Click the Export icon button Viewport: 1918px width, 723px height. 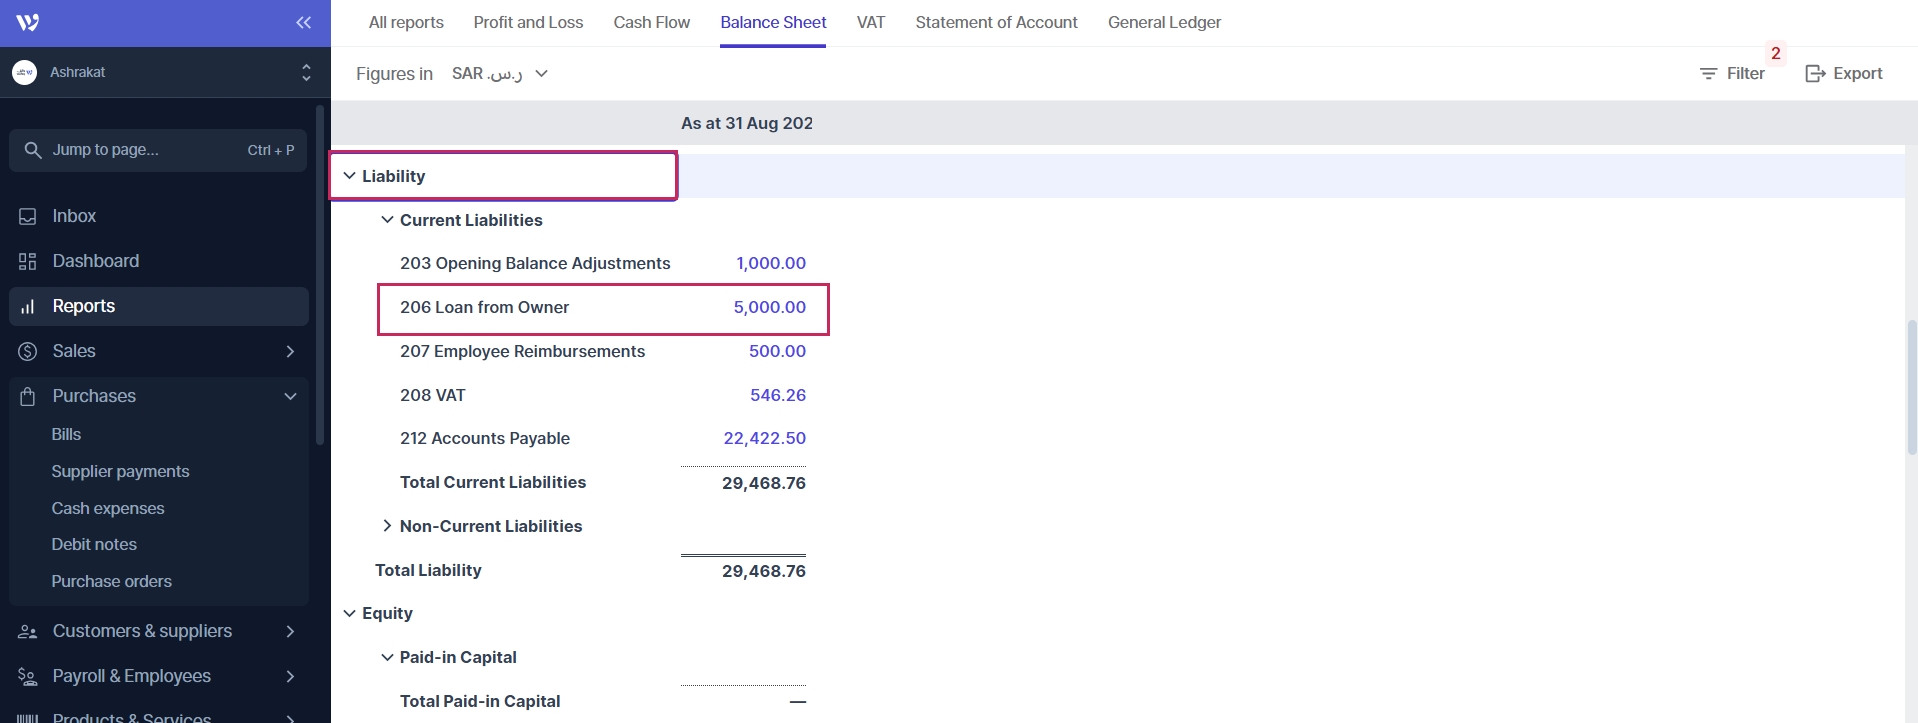tap(1843, 74)
